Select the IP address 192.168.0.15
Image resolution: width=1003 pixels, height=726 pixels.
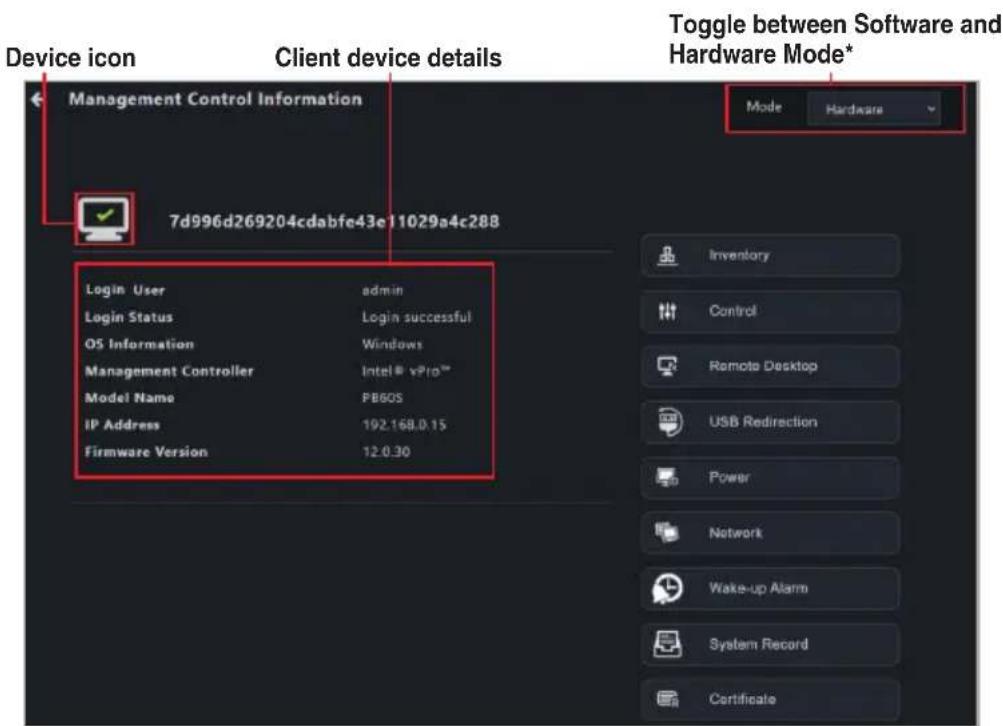pyautogui.click(x=404, y=425)
